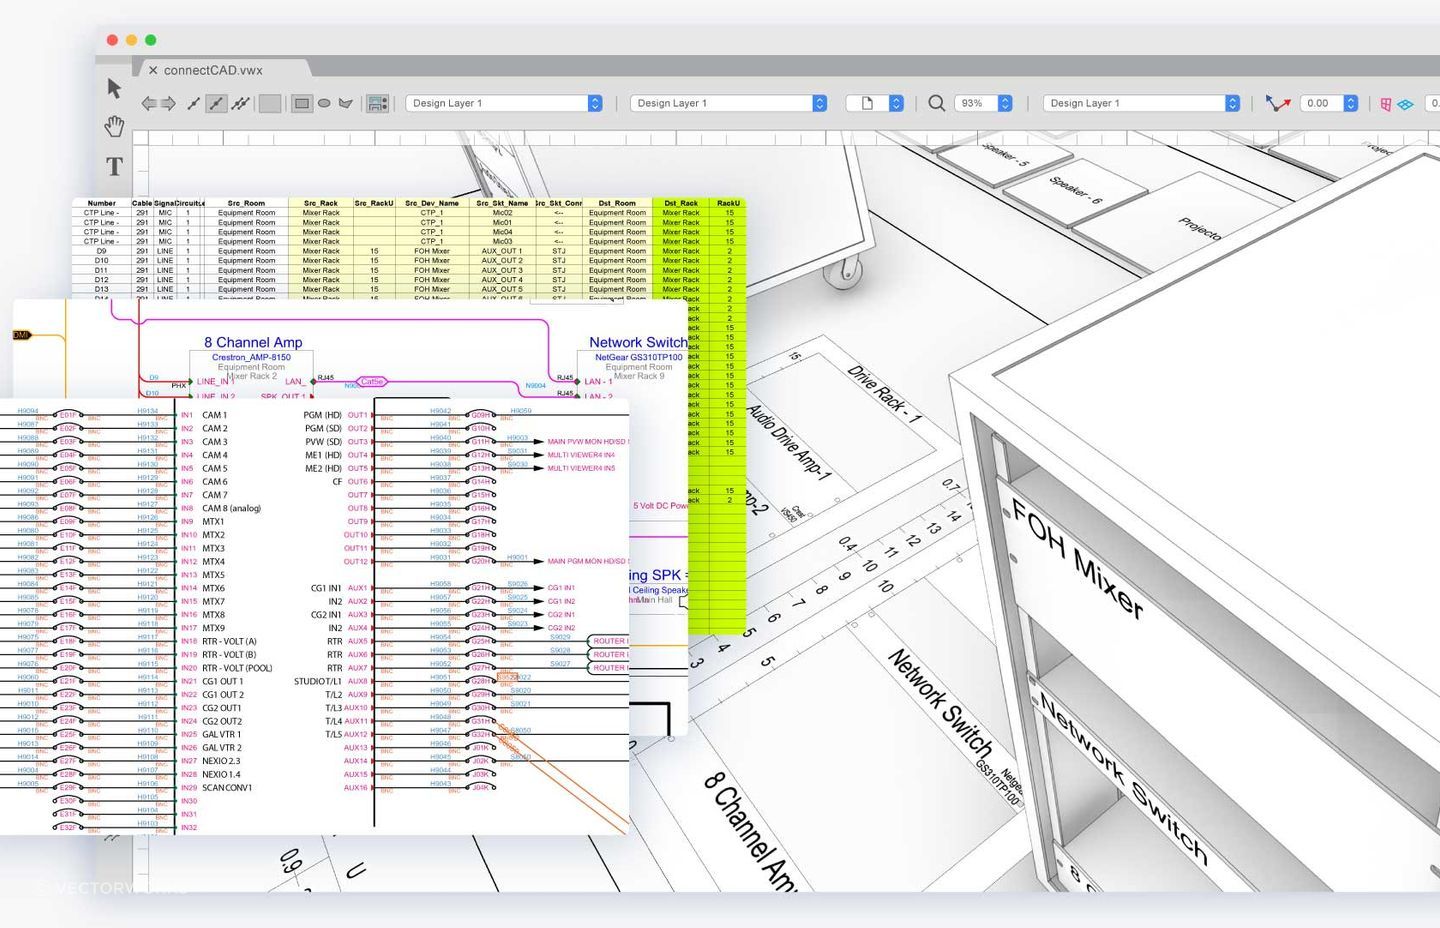Toggle the blue plane mode icon
This screenshot has height=928, width=1440.
pyautogui.click(x=1408, y=103)
